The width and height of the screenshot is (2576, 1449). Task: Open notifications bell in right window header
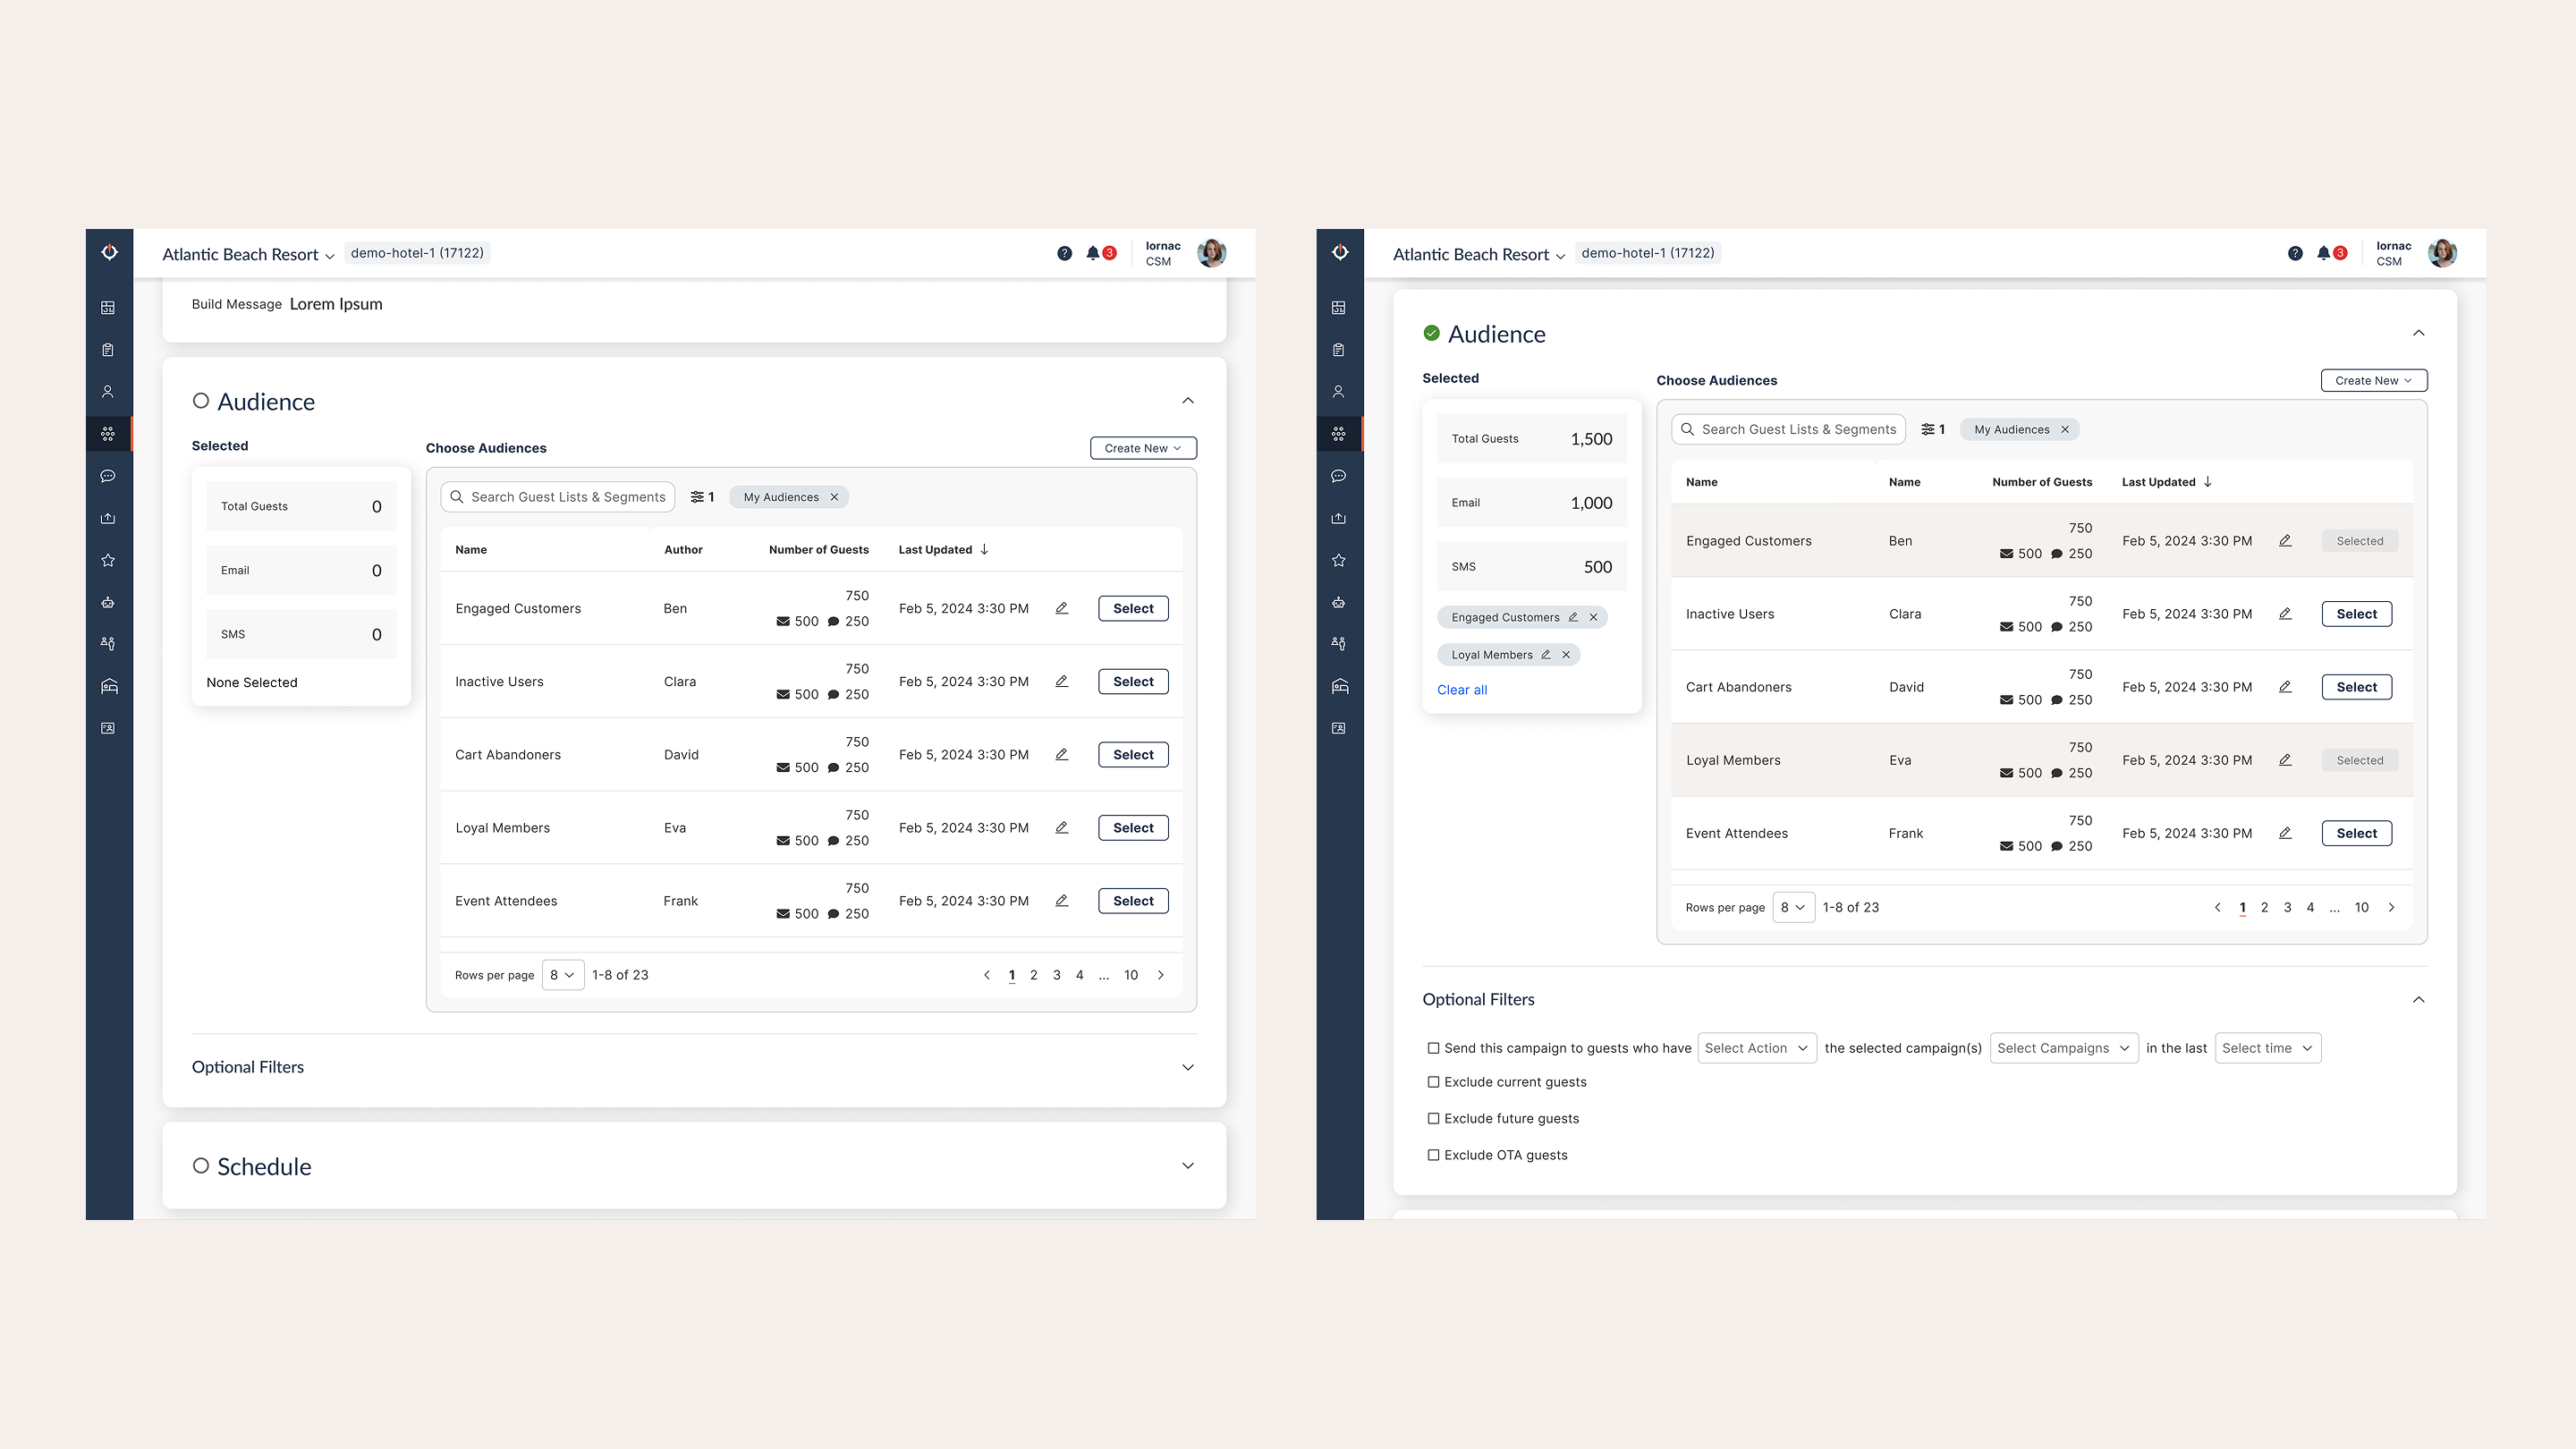[2323, 253]
